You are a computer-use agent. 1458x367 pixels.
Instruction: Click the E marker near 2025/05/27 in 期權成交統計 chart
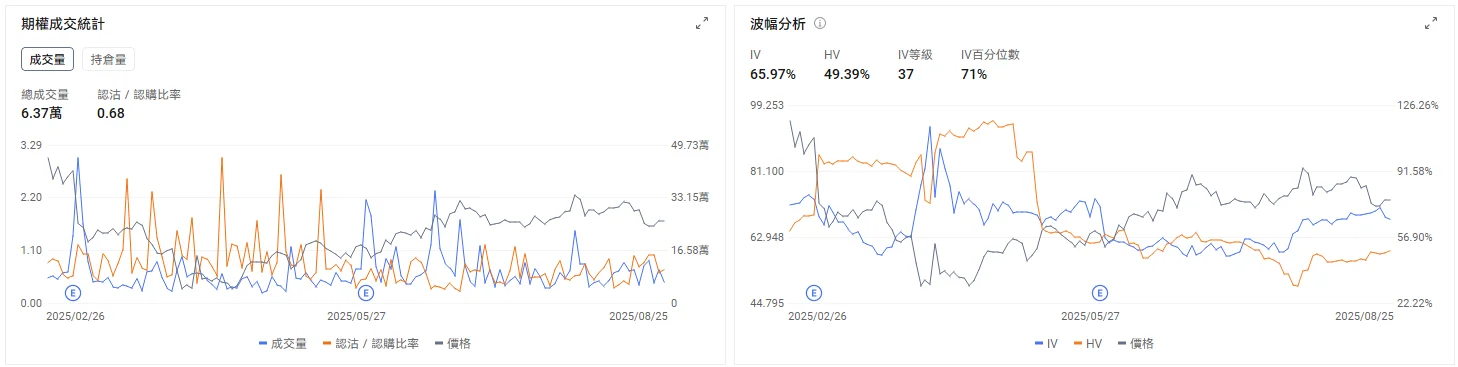coord(365,292)
